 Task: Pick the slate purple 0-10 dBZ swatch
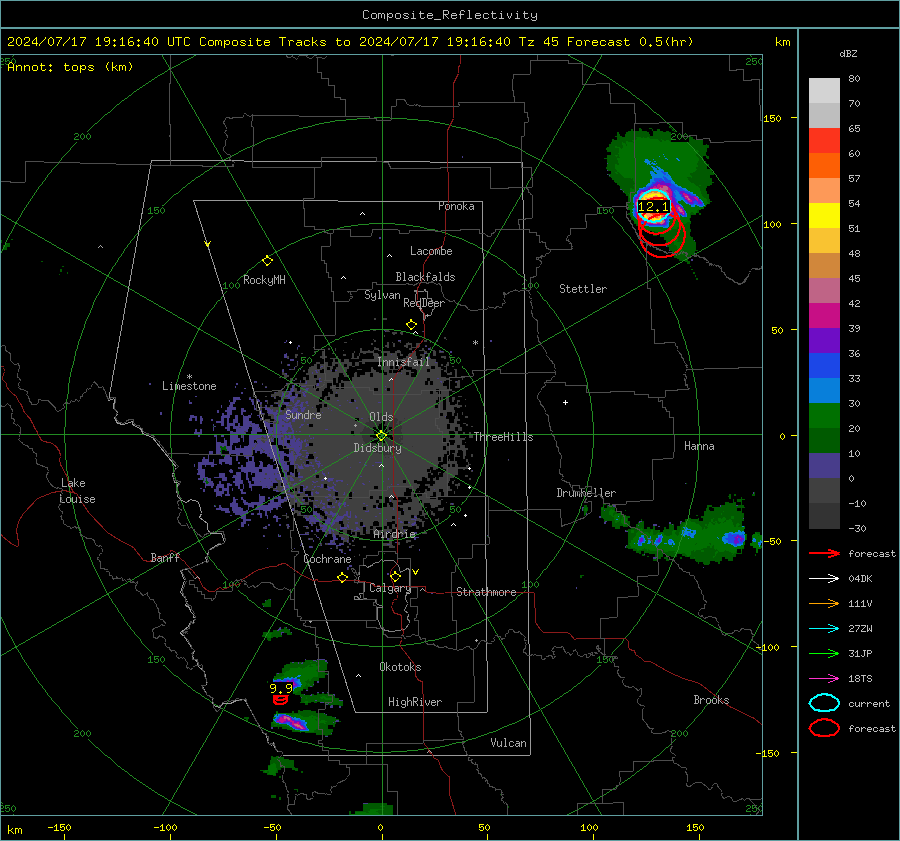pyautogui.click(x=824, y=466)
